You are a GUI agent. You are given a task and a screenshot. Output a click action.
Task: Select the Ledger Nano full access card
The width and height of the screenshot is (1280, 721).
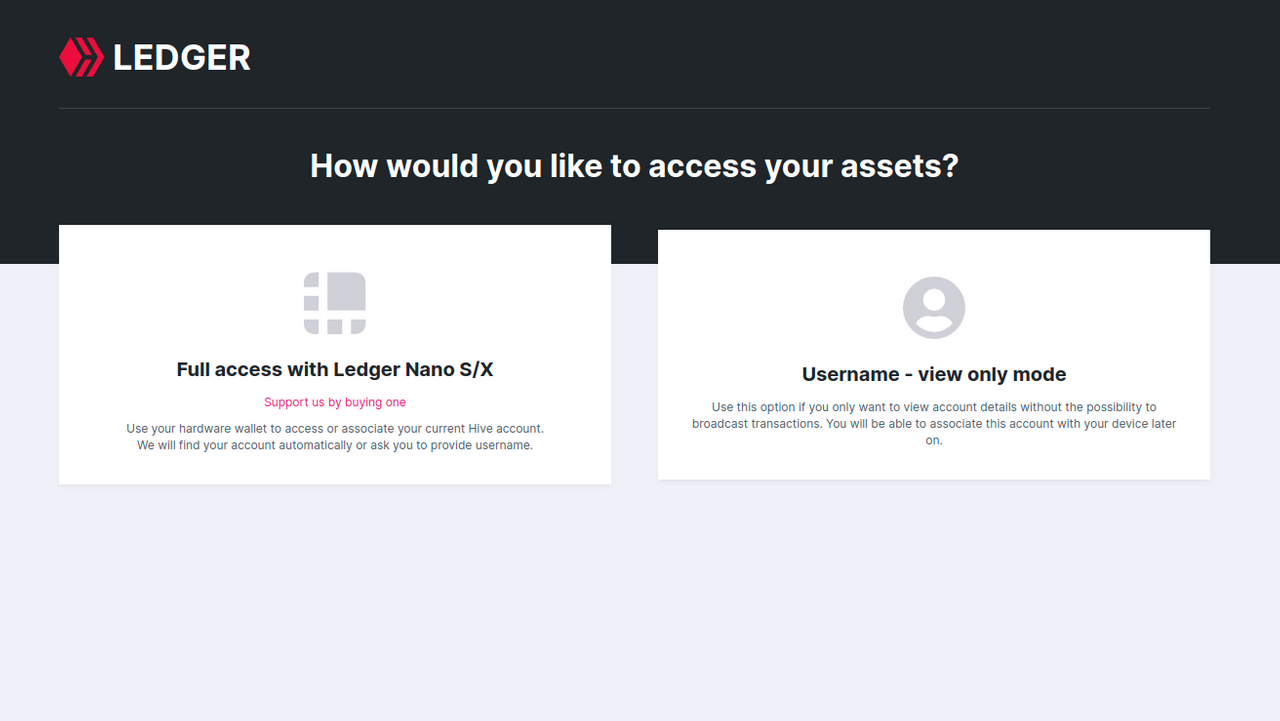[x=335, y=355]
